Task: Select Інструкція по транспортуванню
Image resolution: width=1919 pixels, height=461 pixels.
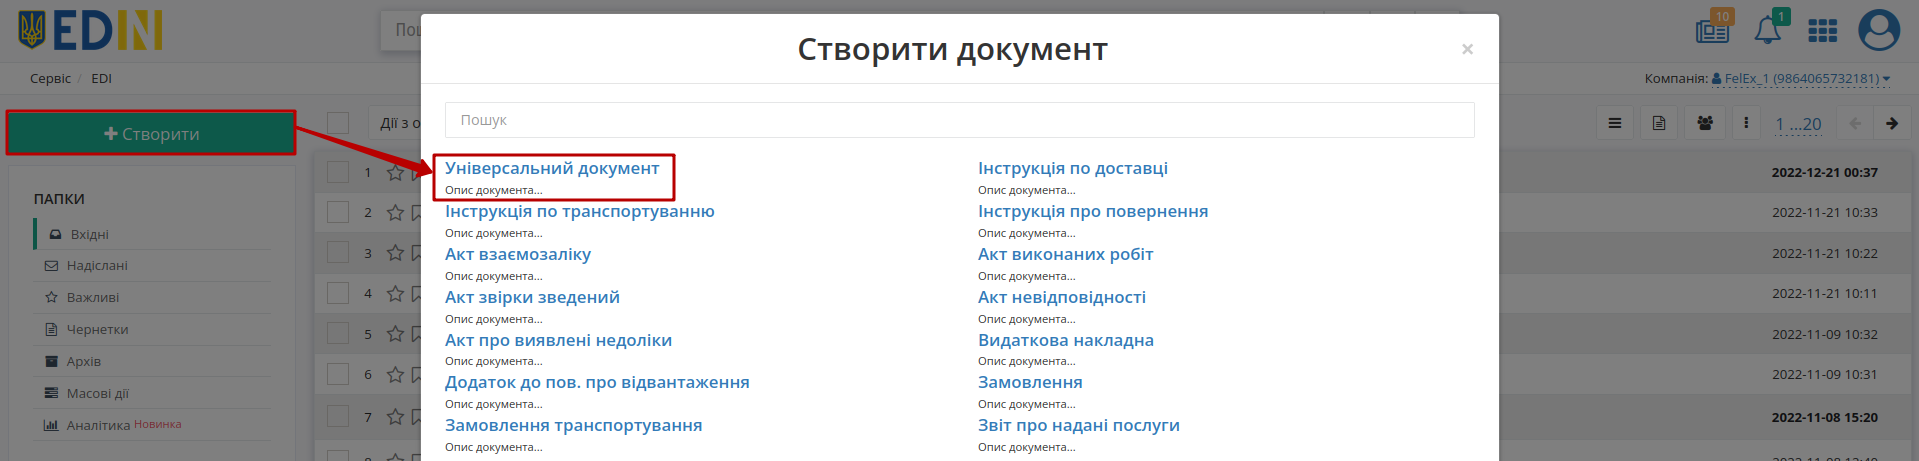Action: (580, 211)
